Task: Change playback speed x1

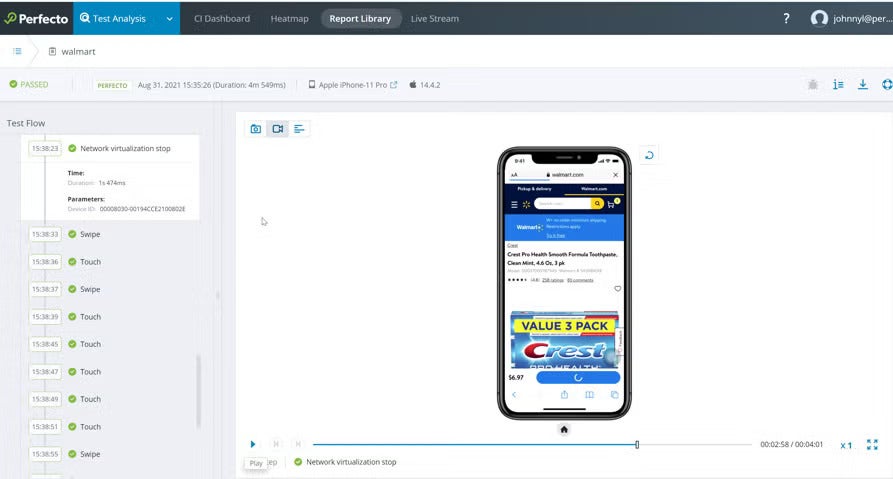Action: (x=846, y=445)
